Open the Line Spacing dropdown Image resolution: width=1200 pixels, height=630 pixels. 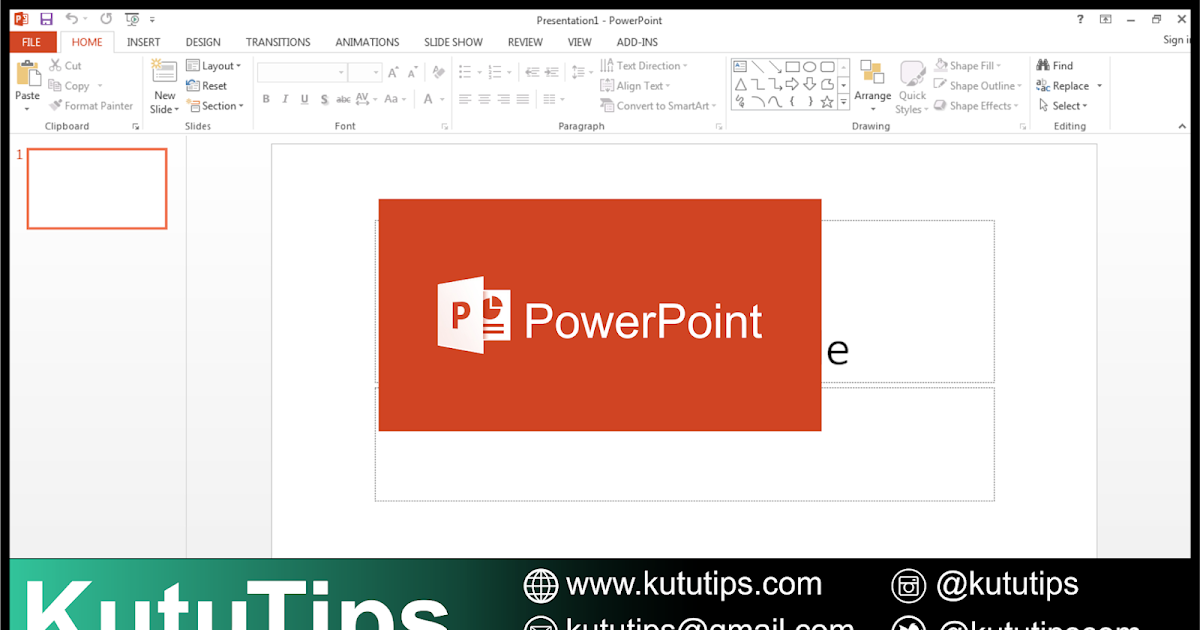(581, 72)
